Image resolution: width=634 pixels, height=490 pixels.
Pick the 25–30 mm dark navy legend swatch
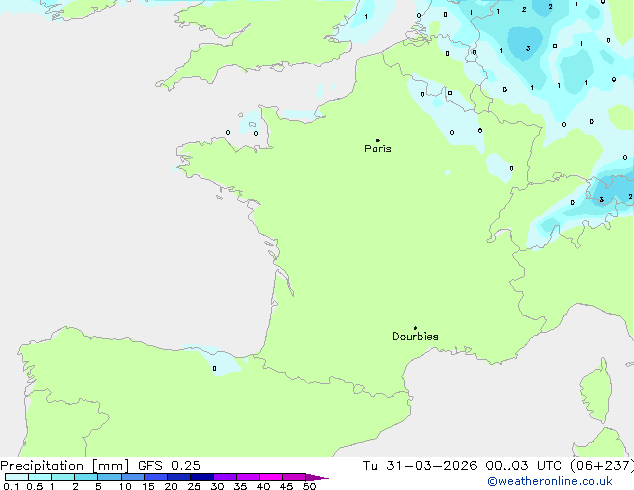[202, 477]
